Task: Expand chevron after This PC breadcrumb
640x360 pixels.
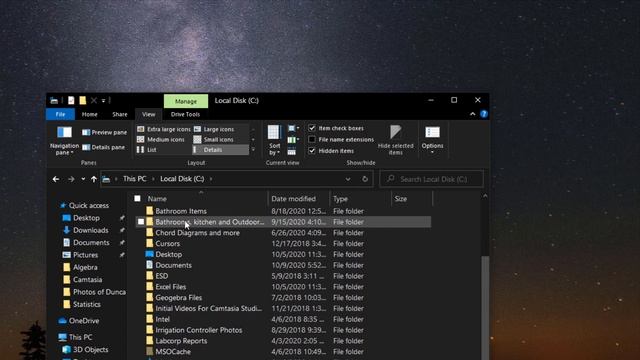Action: coord(153,179)
